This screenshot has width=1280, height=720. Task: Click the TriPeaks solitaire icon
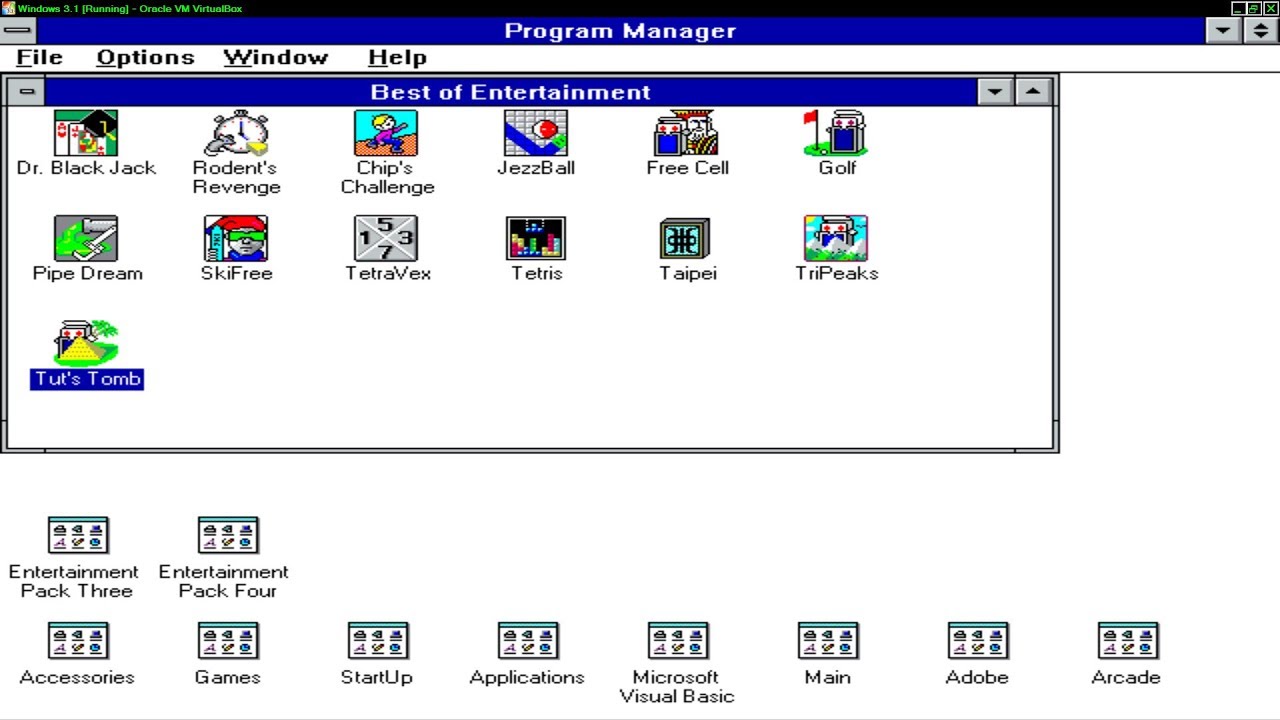(836, 239)
